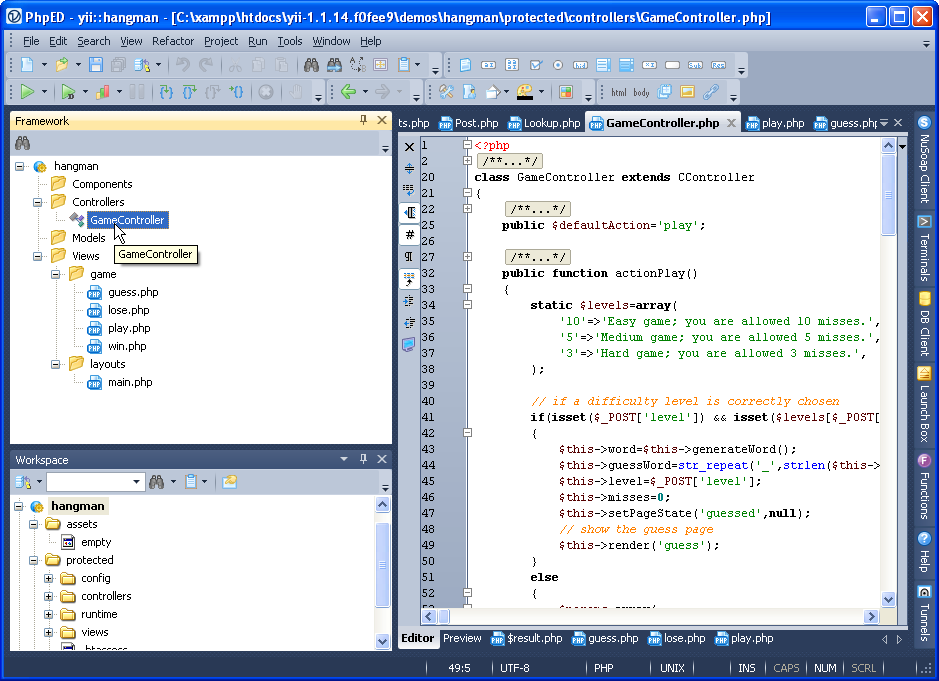Image resolution: width=939 pixels, height=681 pixels.
Task: Click the Find binoculars icon in main toolbar
Action: pos(311,65)
